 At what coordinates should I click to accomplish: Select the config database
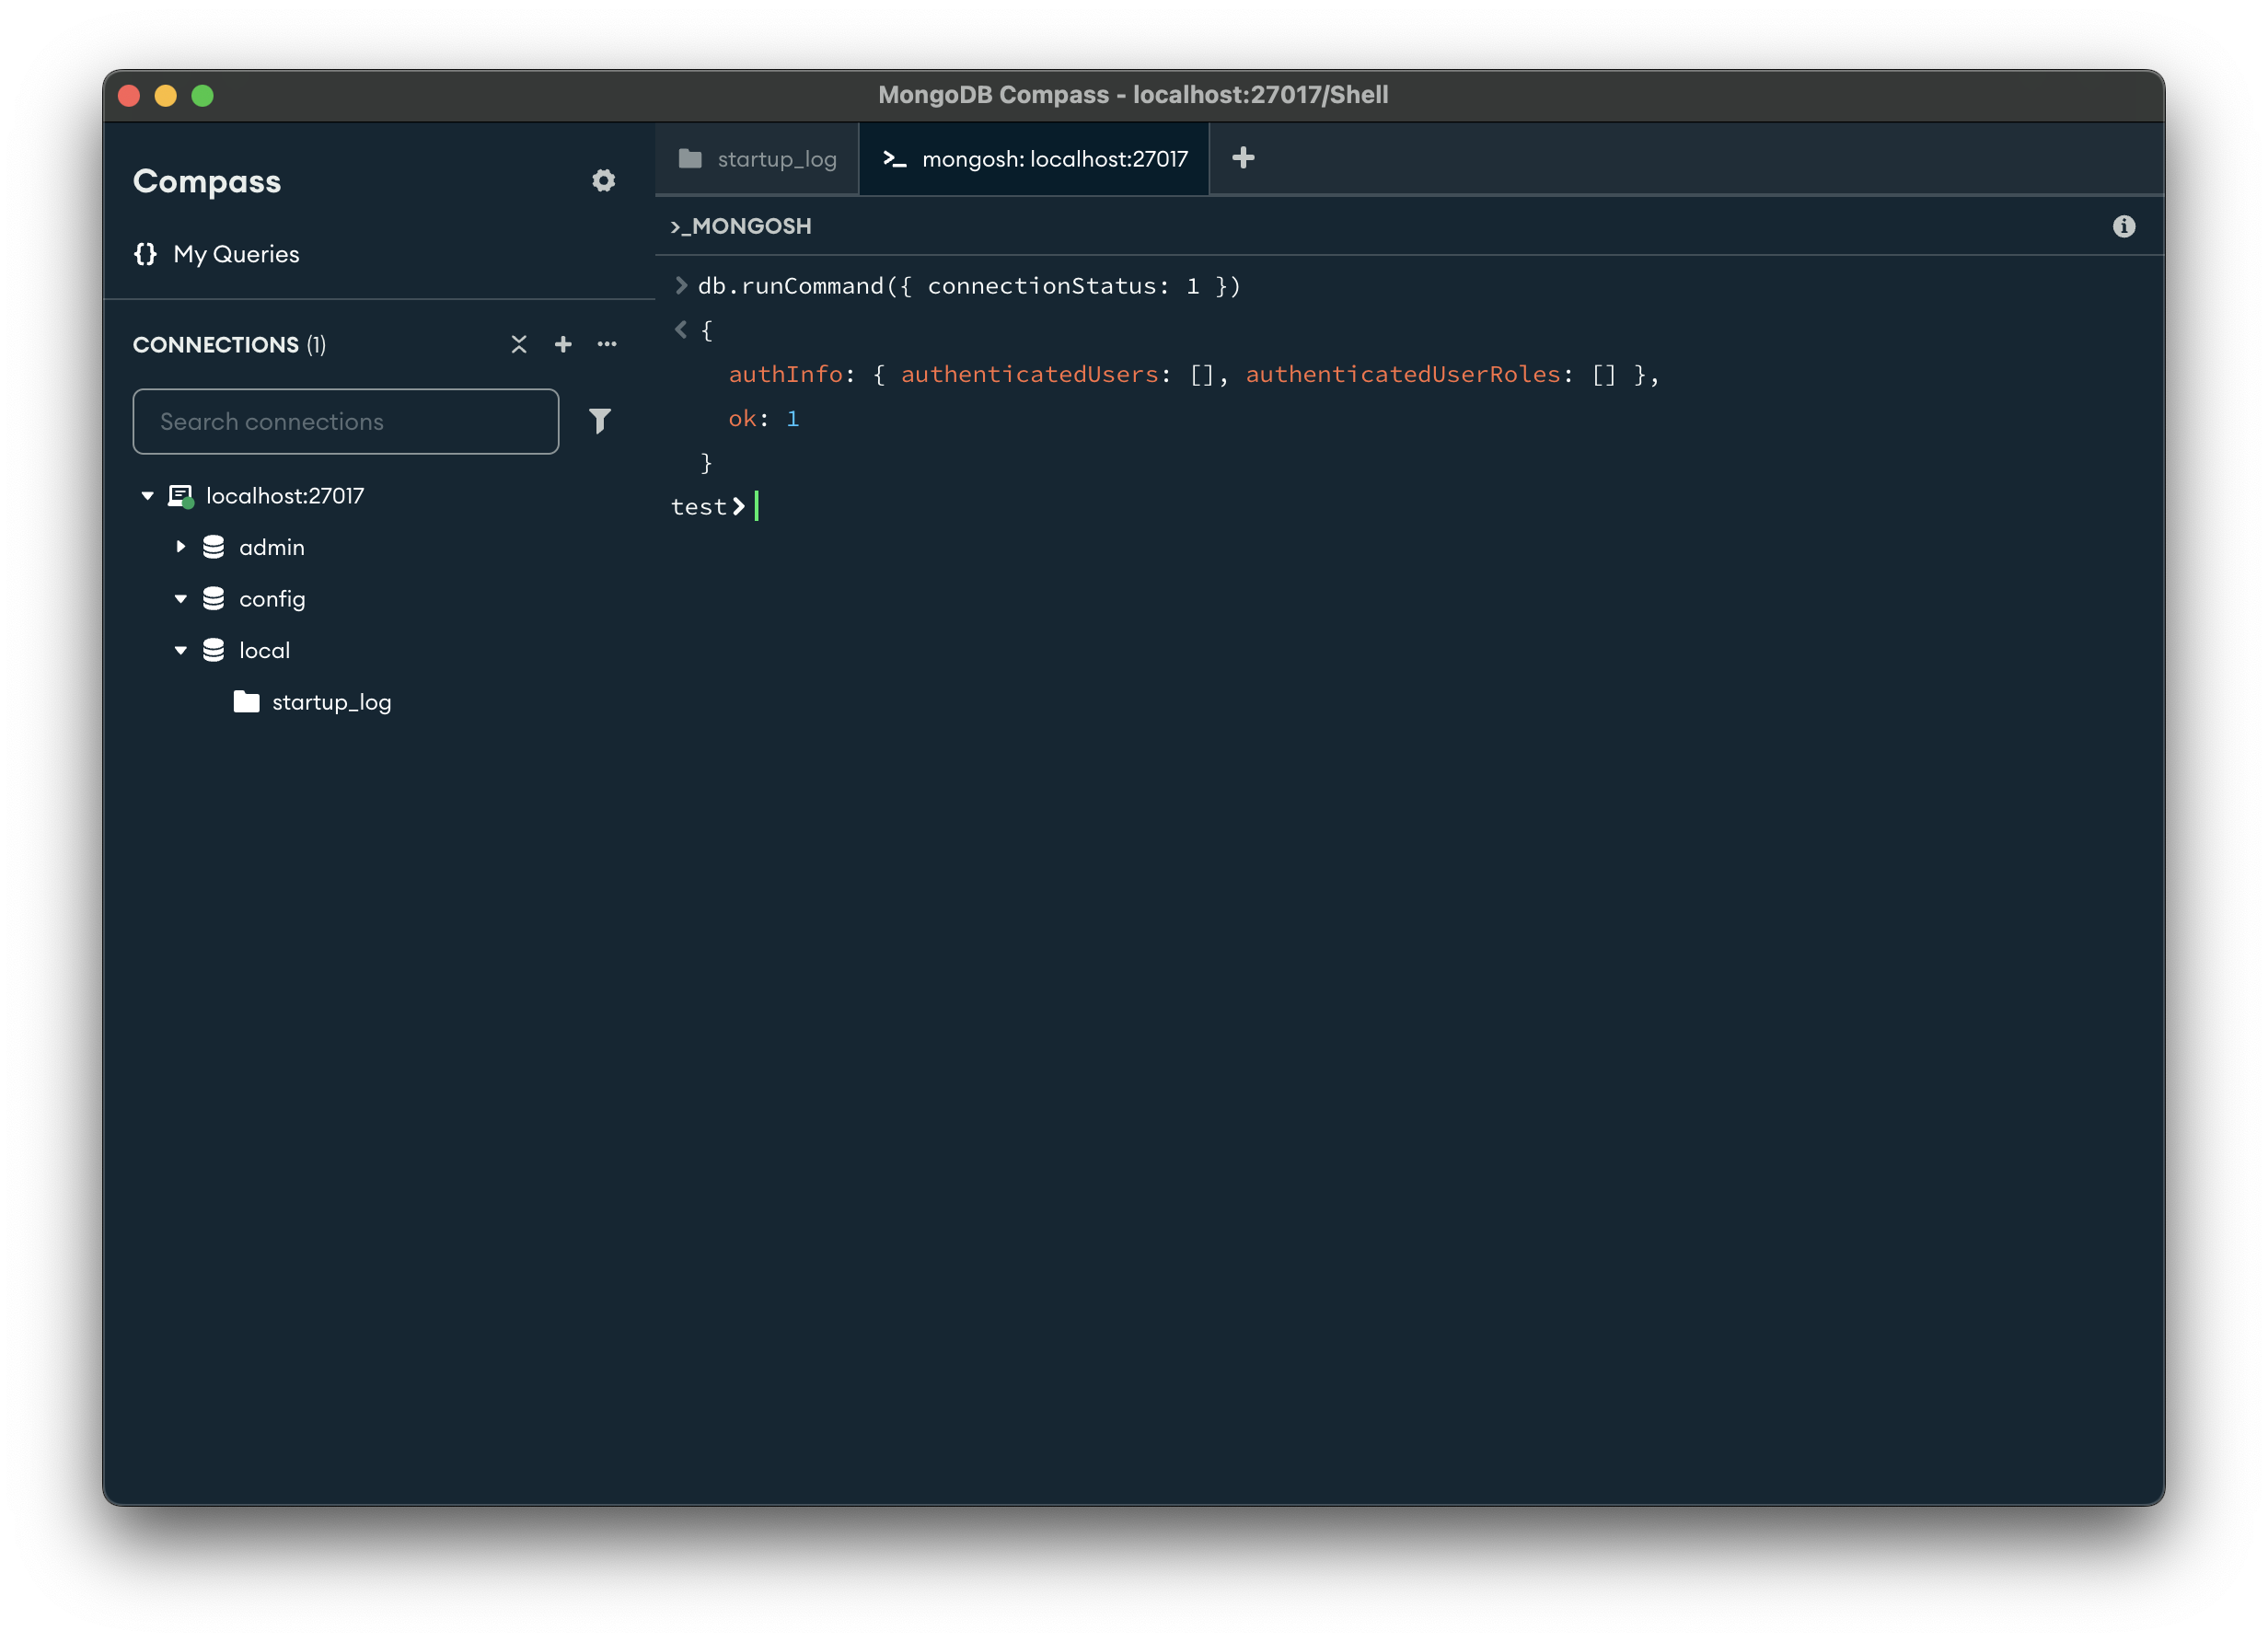click(272, 599)
